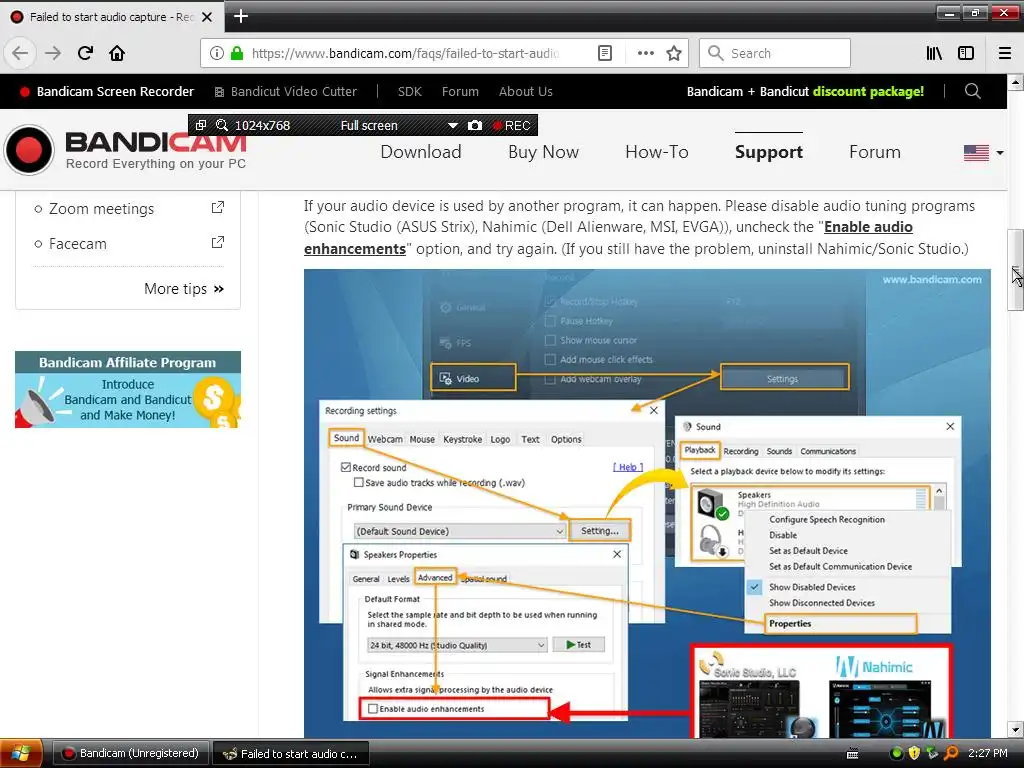Expand More tips in the sidebar

click(184, 289)
